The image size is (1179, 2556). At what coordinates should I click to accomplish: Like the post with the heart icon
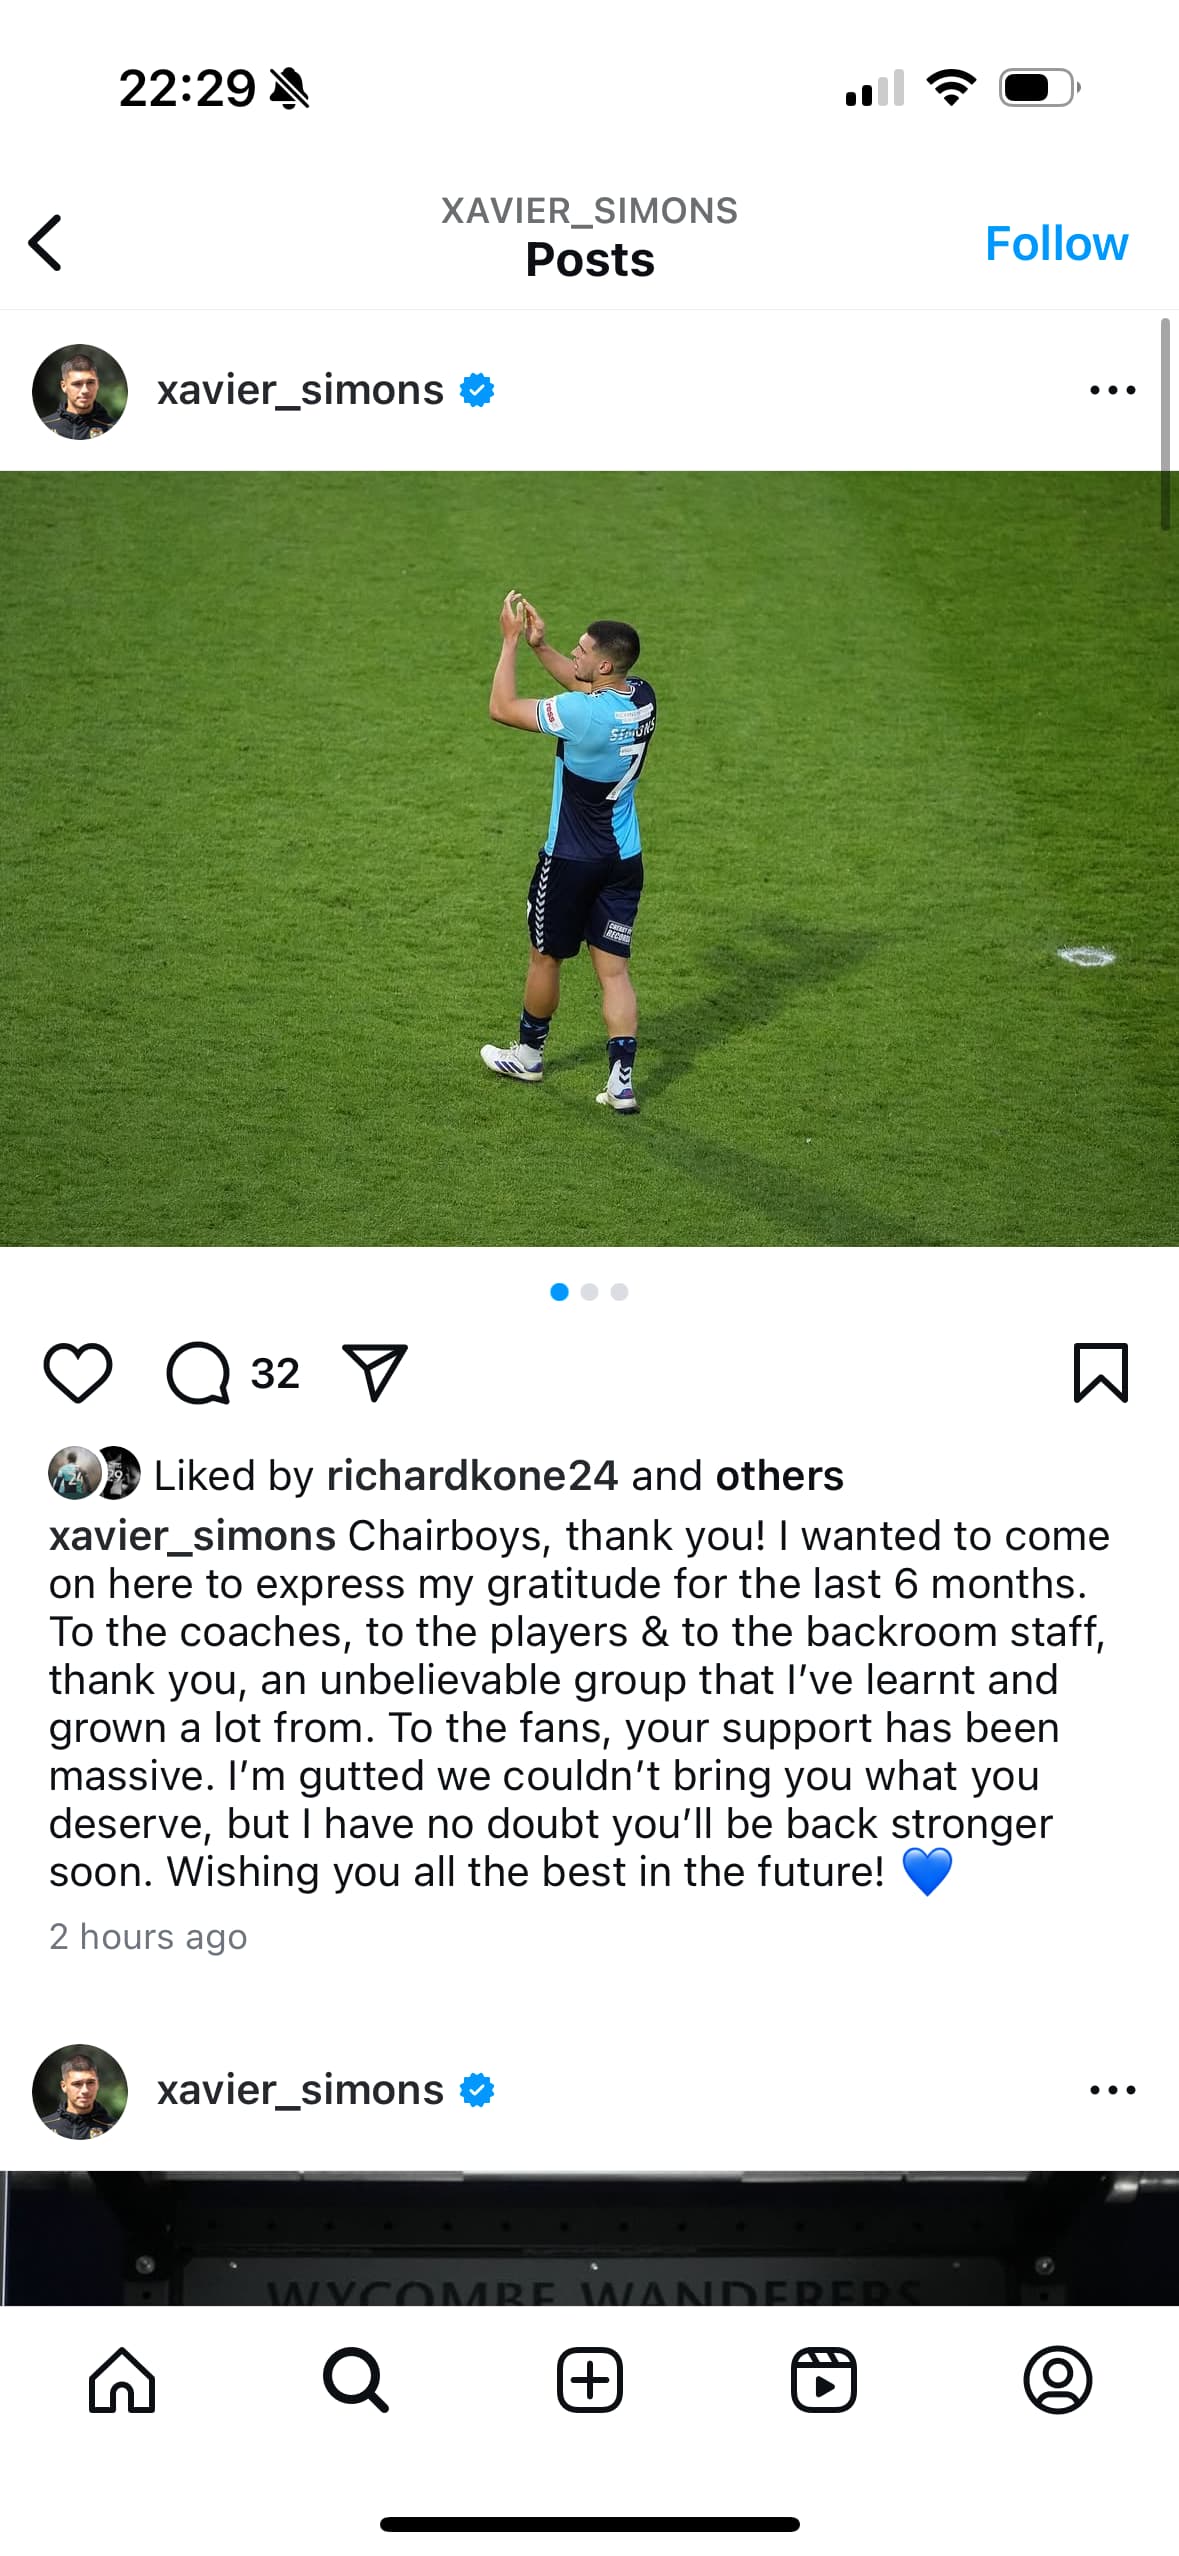click(x=78, y=1373)
